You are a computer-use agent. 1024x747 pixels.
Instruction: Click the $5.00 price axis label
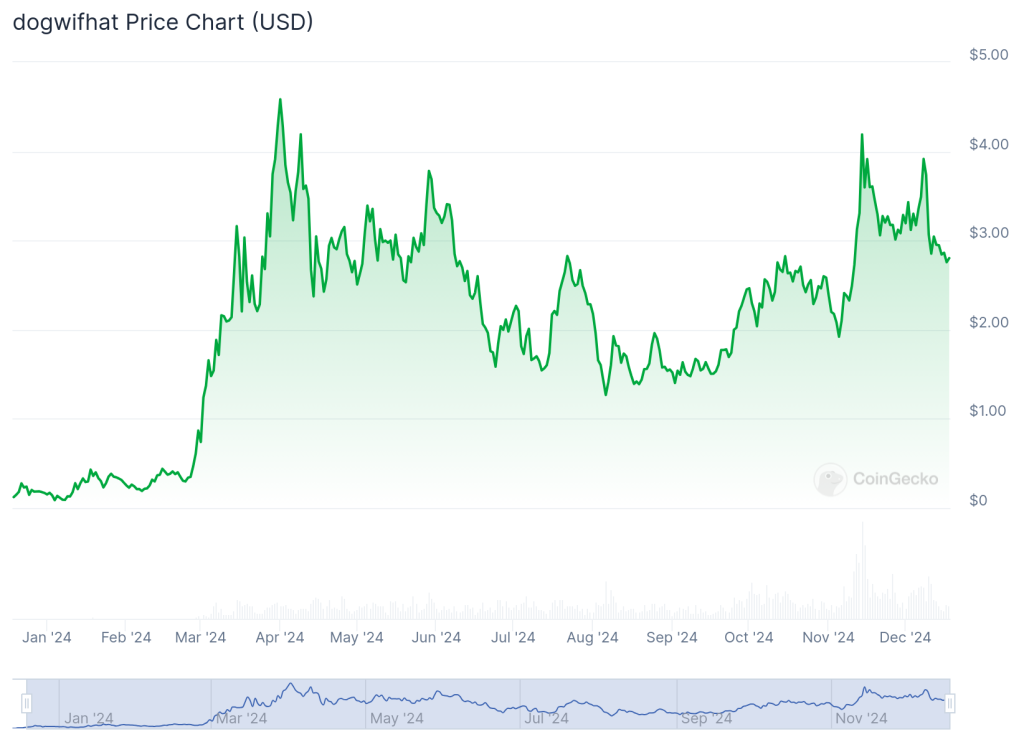click(989, 55)
